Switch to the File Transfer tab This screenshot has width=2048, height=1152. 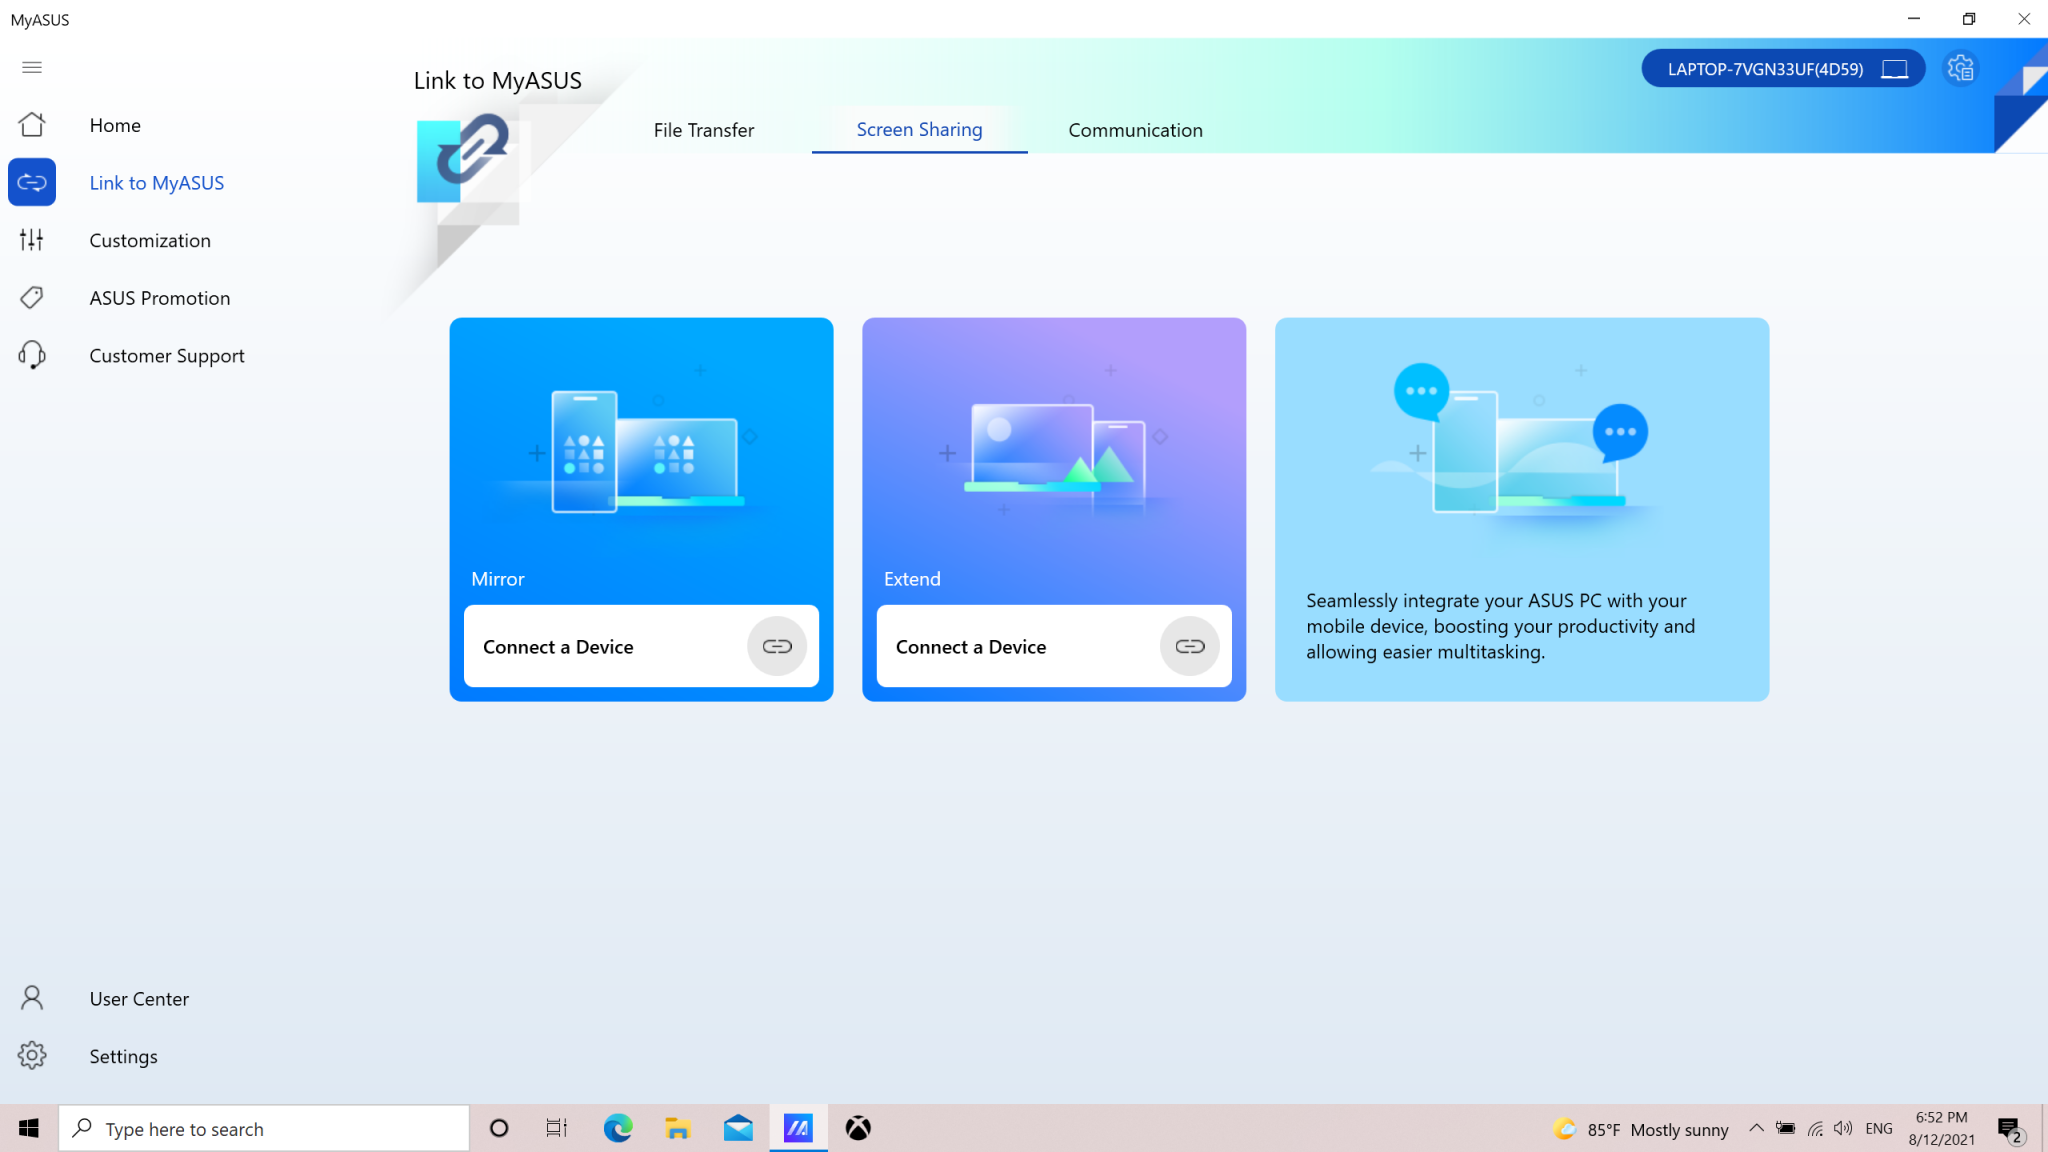pyautogui.click(x=704, y=130)
